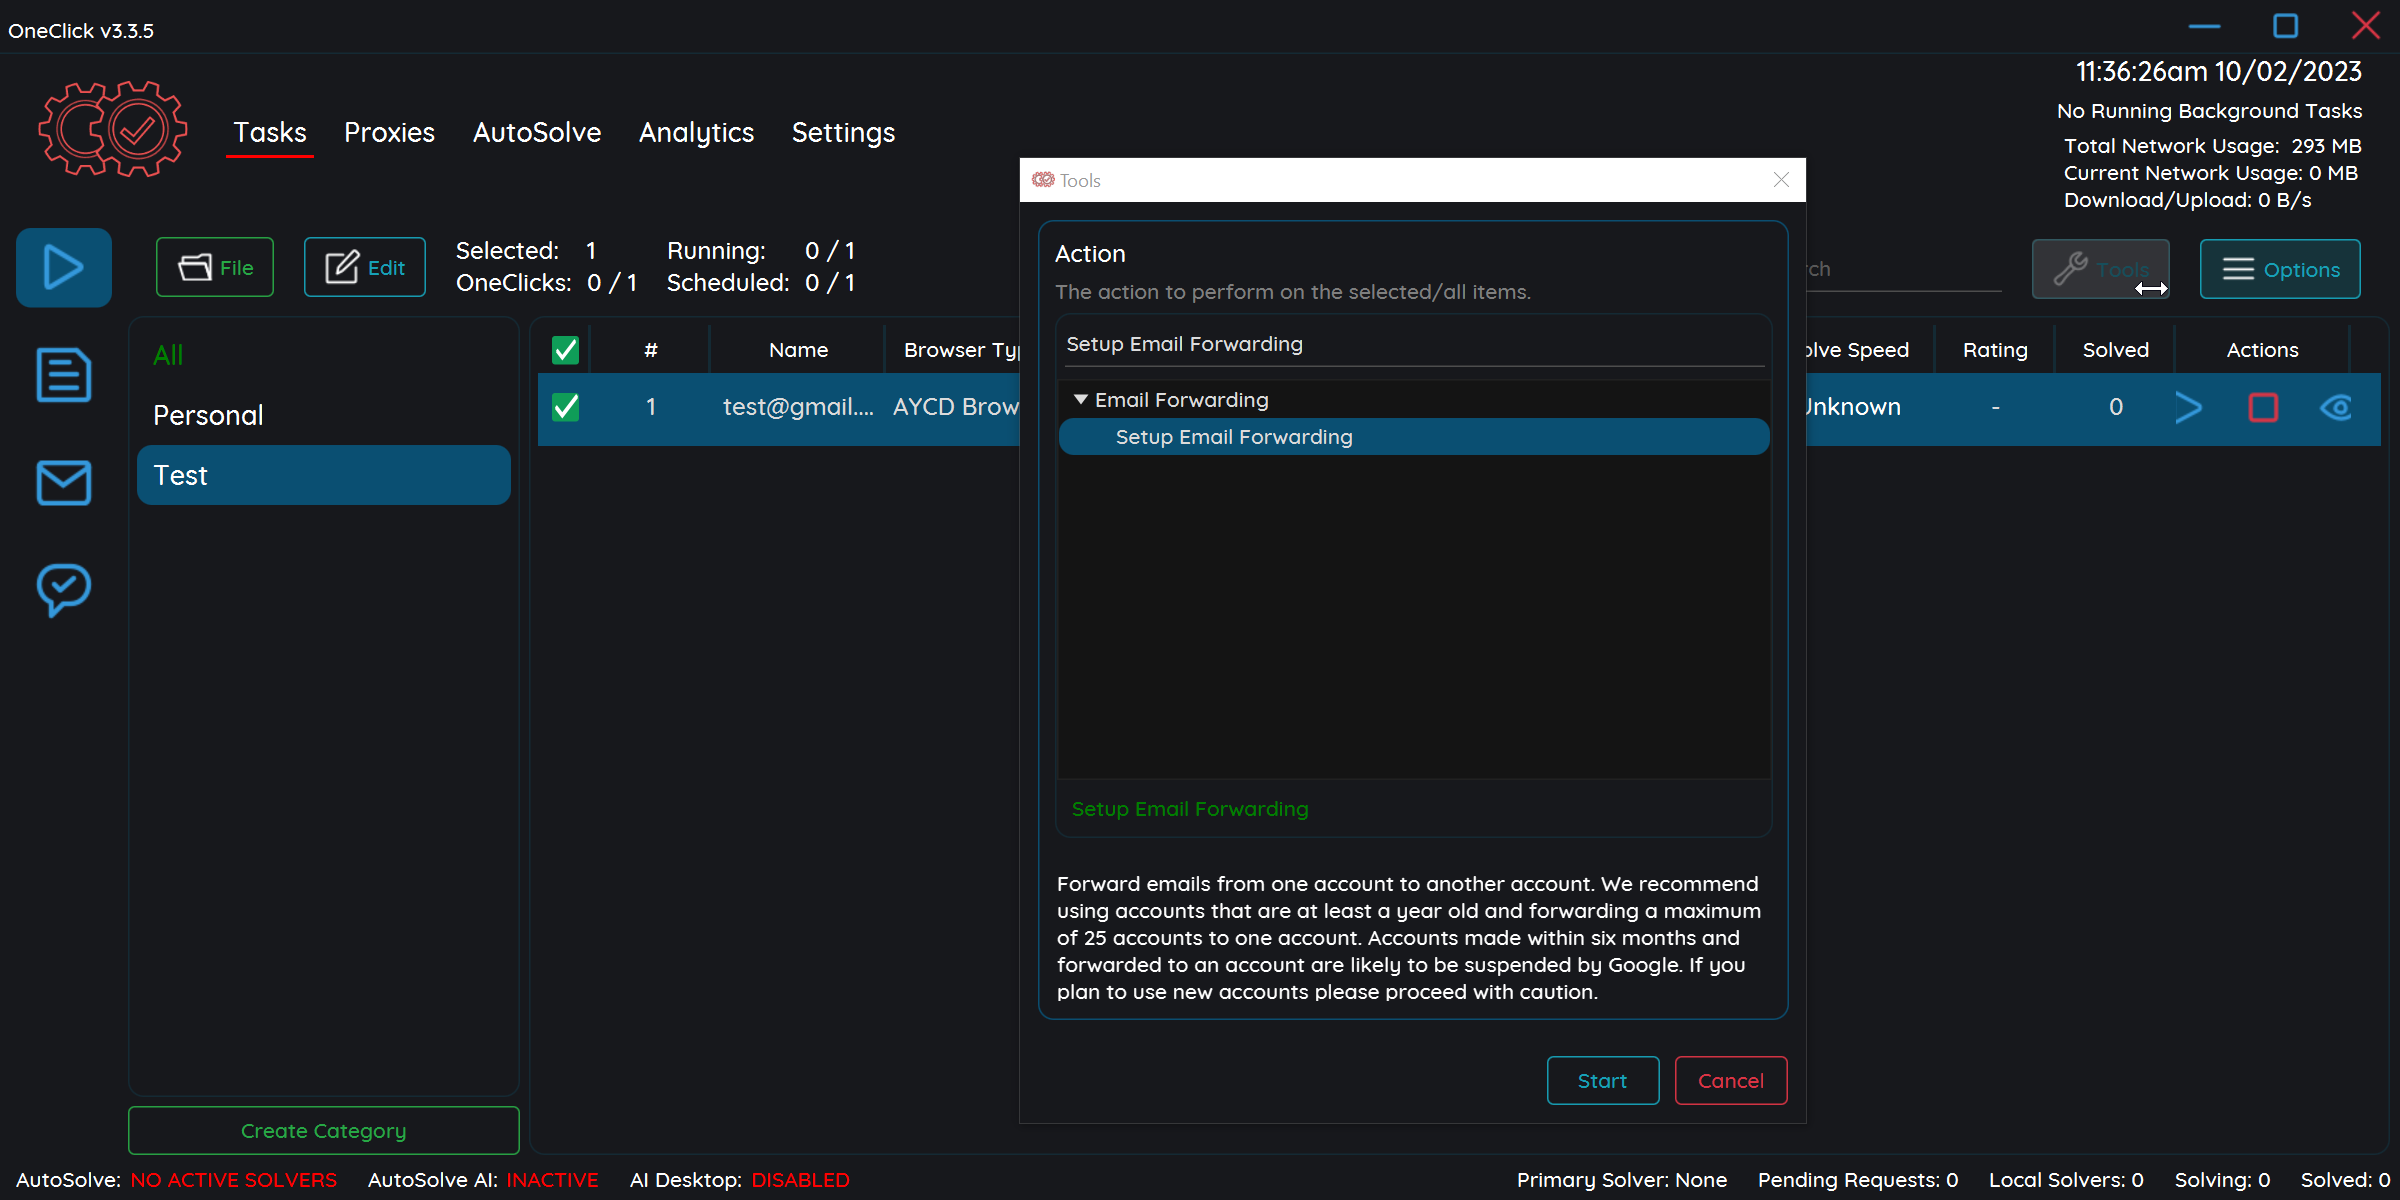Click the action search field in dialog
Viewport: 2400px width, 1200px height.
coord(1412,344)
